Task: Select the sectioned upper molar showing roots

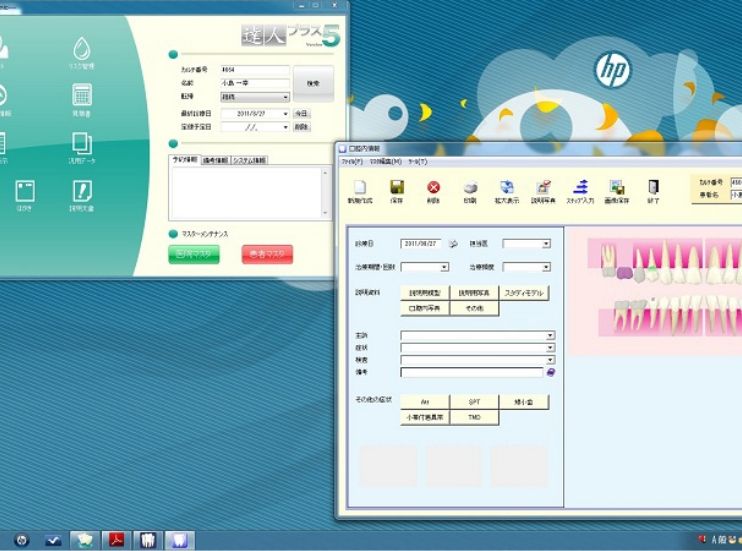Action: pyautogui.click(x=608, y=260)
